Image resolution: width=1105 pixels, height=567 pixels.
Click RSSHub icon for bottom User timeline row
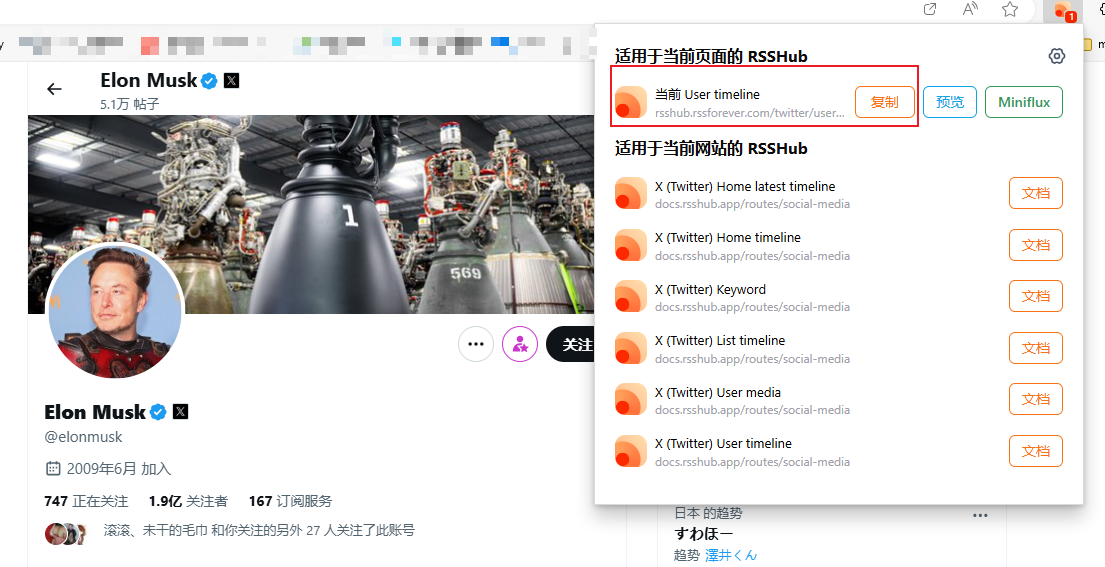click(631, 451)
